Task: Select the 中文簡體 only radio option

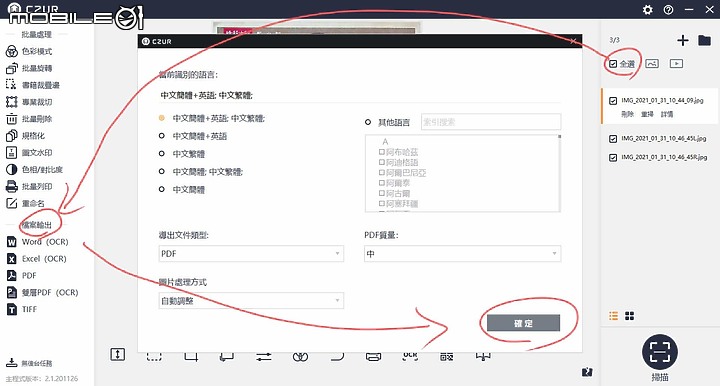Action: click(x=162, y=189)
